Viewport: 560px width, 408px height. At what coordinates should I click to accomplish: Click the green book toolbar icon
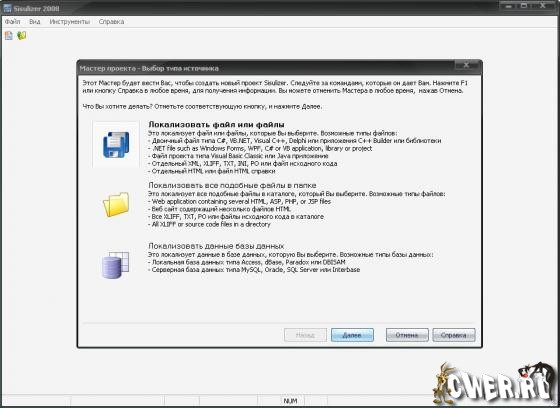click(22, 35)
